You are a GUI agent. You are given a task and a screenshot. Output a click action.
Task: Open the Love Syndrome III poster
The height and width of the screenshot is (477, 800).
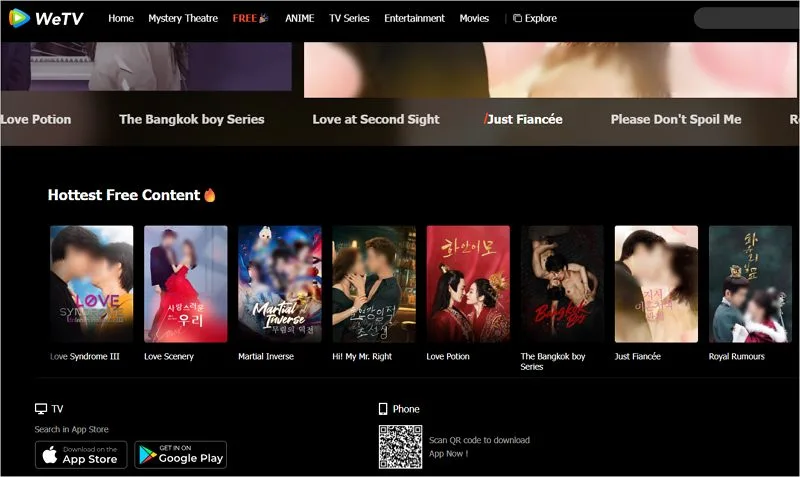pos(91,284)
